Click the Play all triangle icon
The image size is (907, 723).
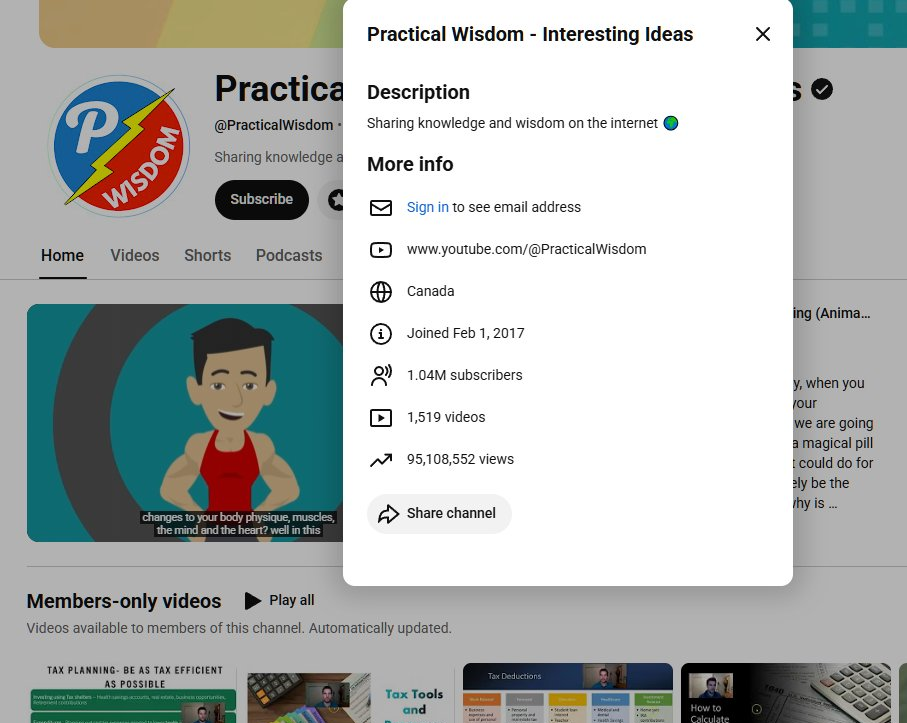click(x=253, y=600)
